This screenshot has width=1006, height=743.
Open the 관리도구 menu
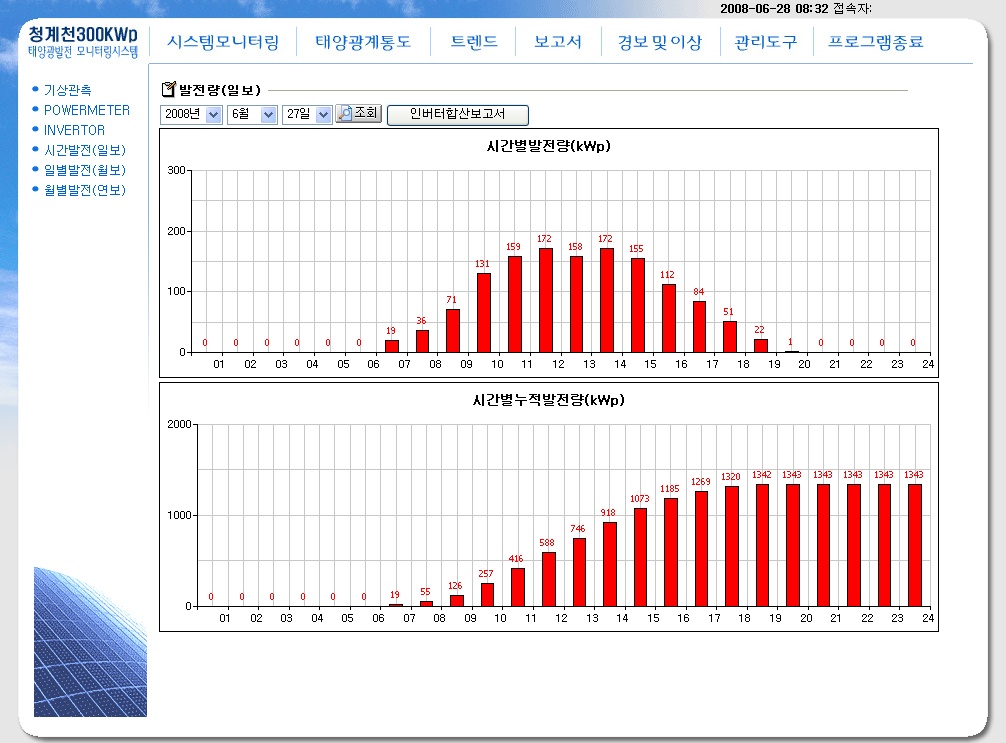[x=766, y=43]
